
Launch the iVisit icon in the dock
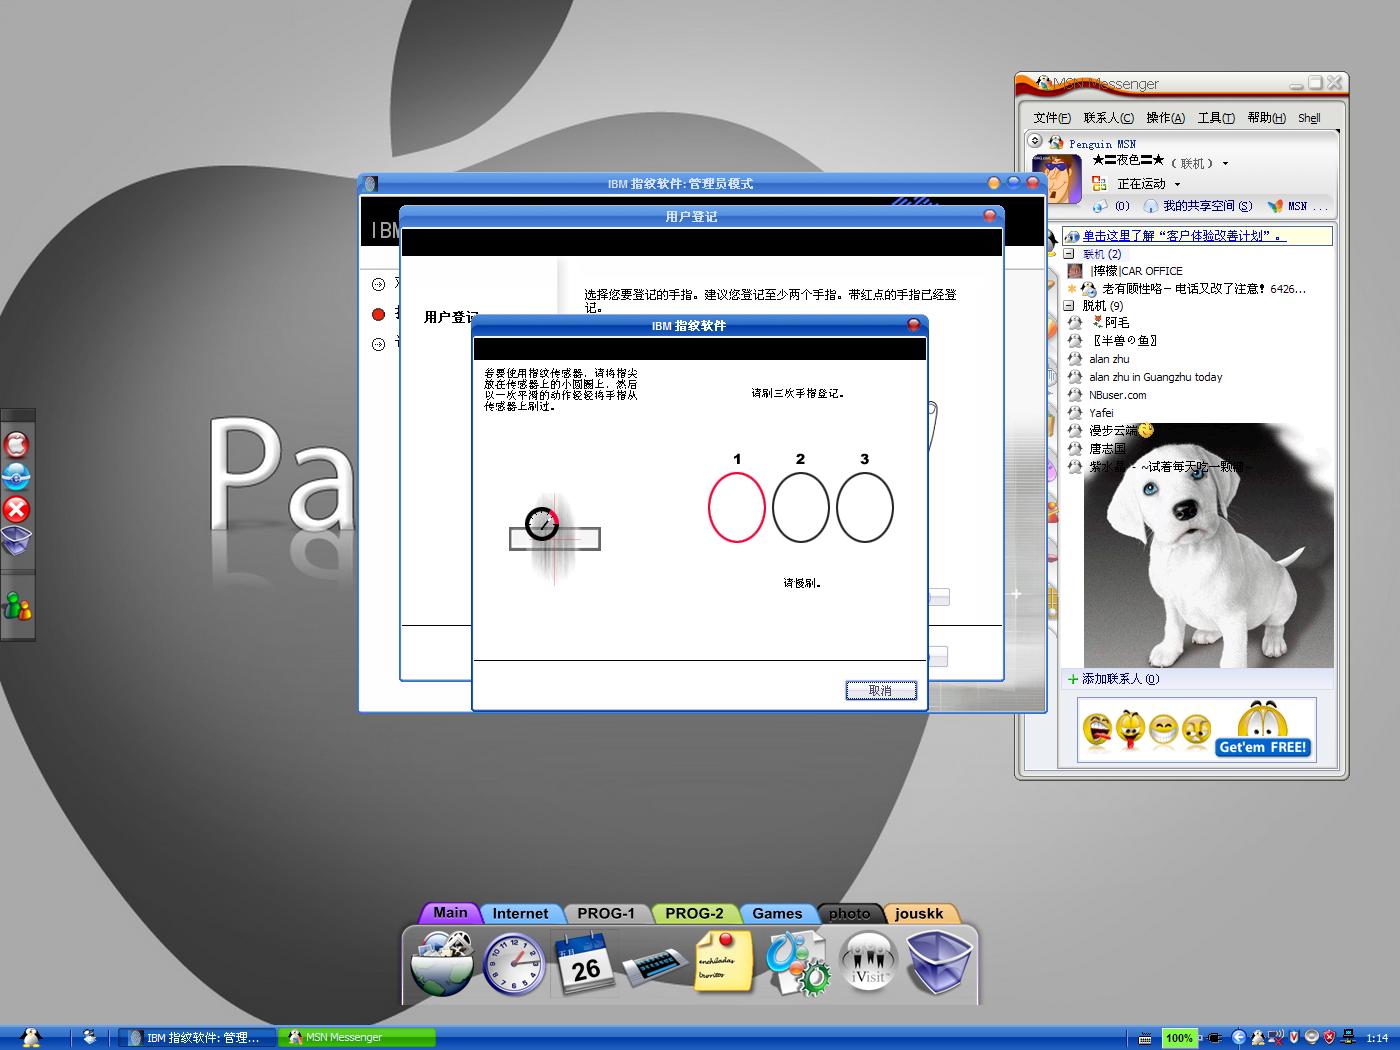[868, 962]
